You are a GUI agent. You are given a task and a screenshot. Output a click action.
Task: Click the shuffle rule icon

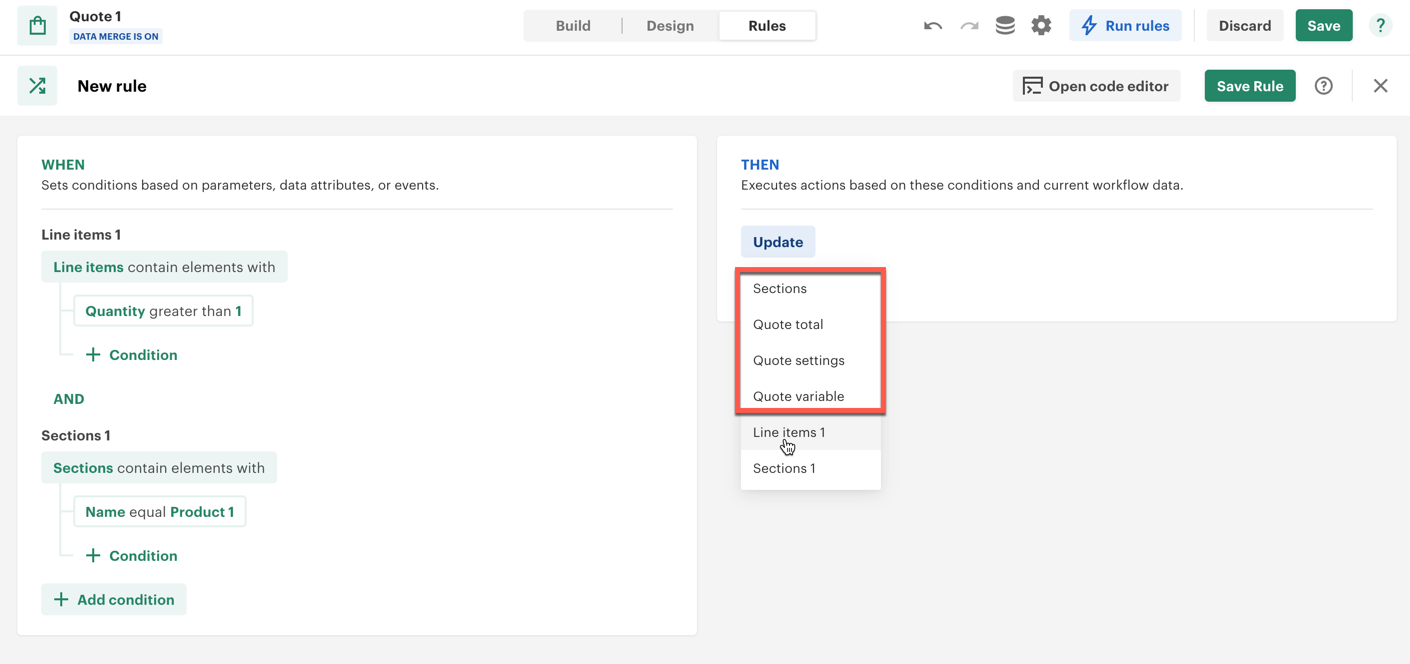(x=38, y=86)
